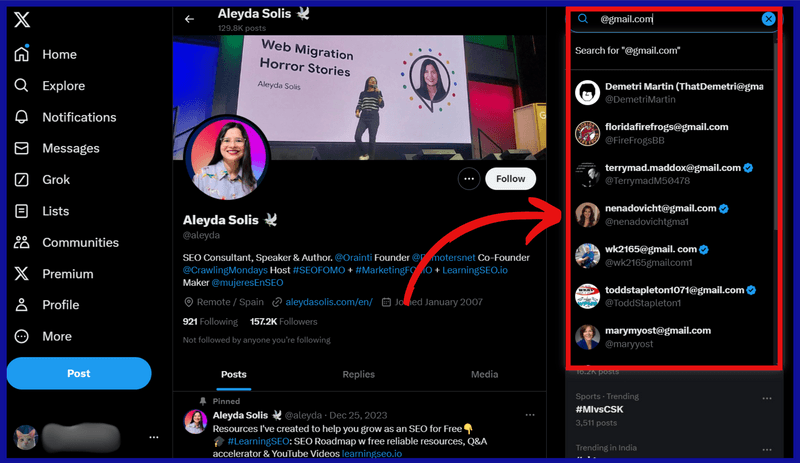This screenshot has height=463, width=800.
Task: Switch to the Media tab
Action: [x=484, y=374]
